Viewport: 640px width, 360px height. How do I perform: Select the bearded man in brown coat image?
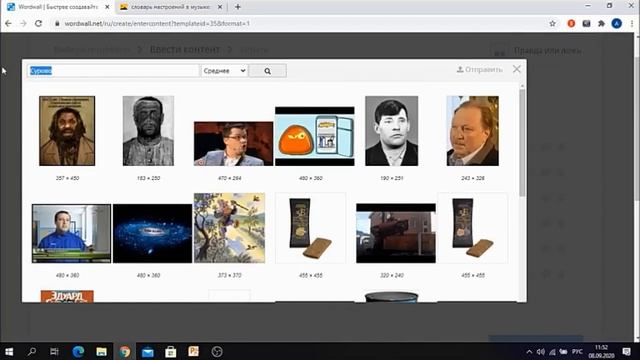[67, 131]
